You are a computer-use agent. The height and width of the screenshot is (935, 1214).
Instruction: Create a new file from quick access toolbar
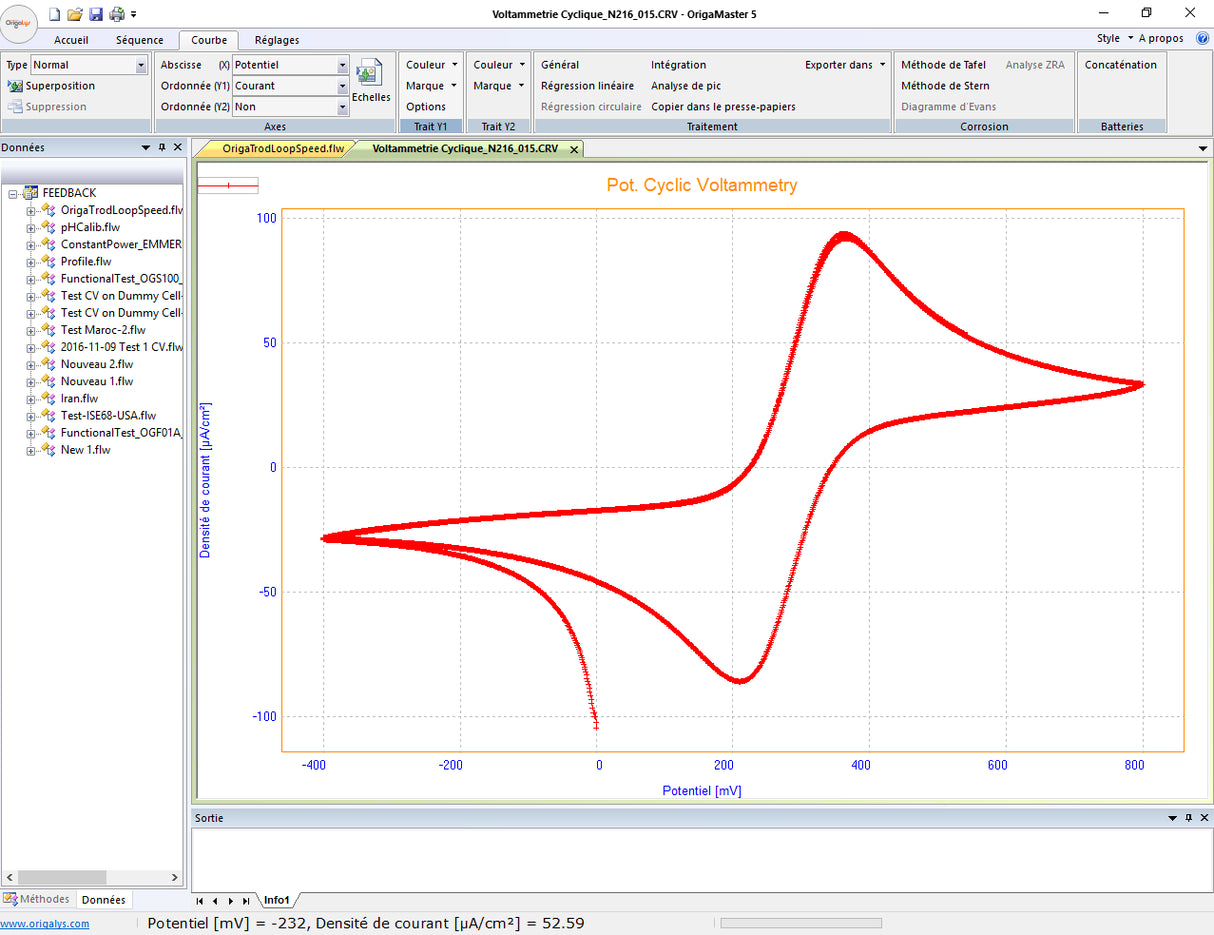pos(56,14)
